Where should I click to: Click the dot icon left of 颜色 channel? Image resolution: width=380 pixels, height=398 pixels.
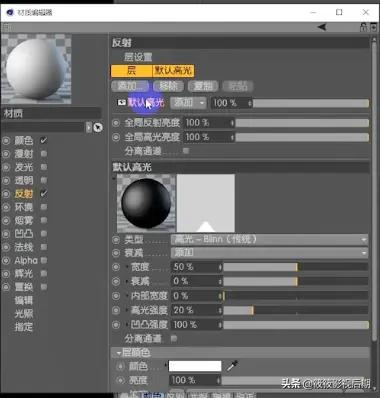[6, 141]
